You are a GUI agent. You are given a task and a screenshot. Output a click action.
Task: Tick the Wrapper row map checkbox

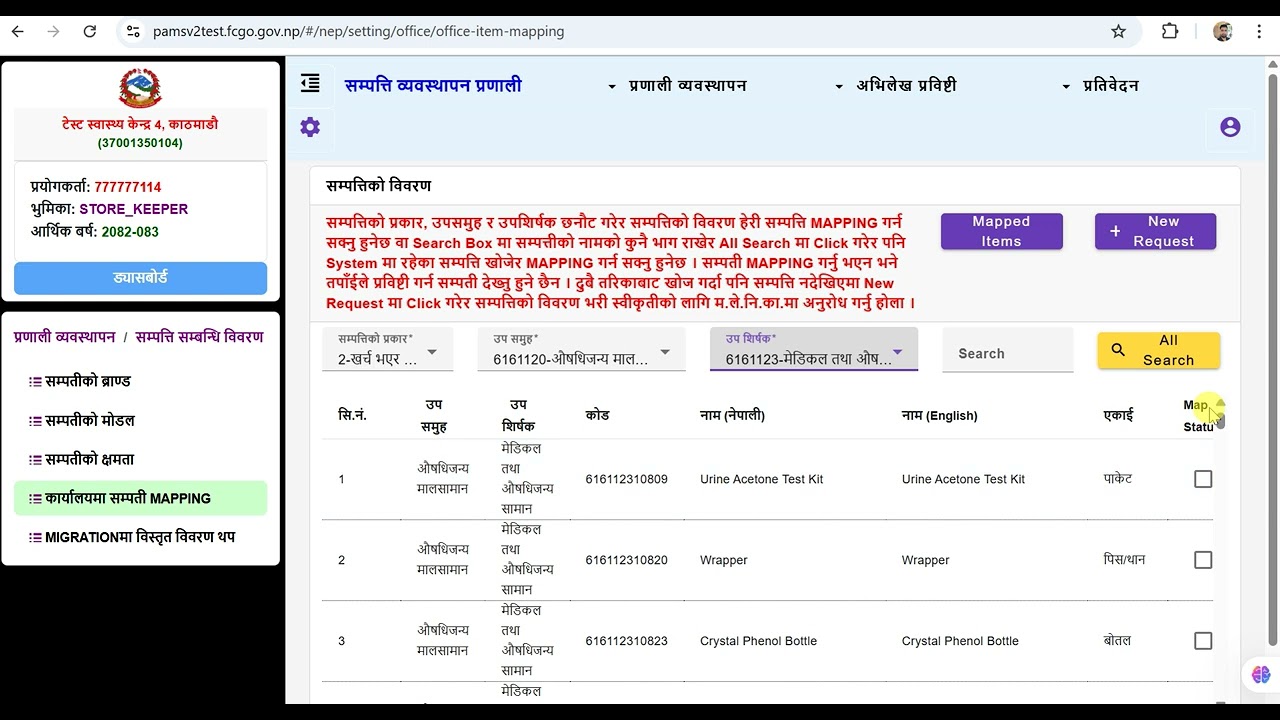[1203, 560]
